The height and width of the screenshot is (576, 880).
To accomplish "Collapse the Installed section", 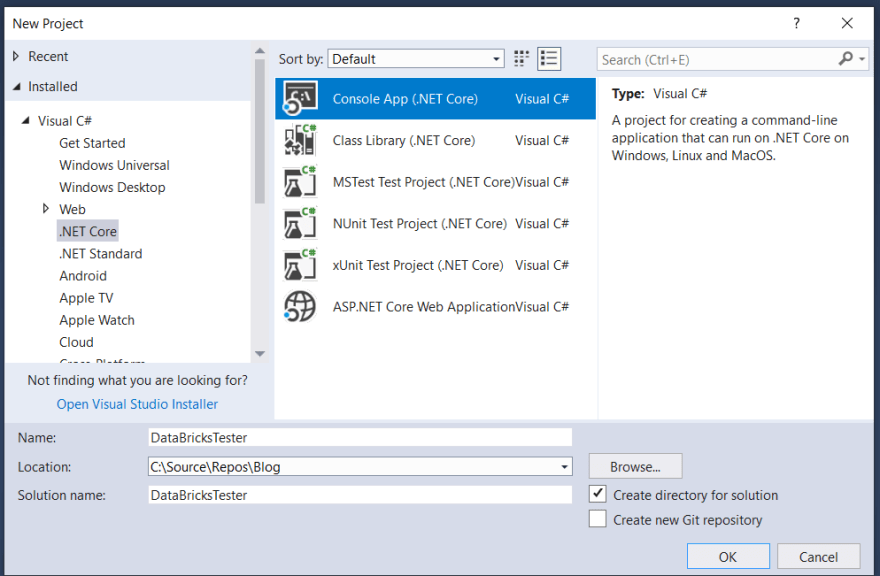I will (x=16, y=86).
